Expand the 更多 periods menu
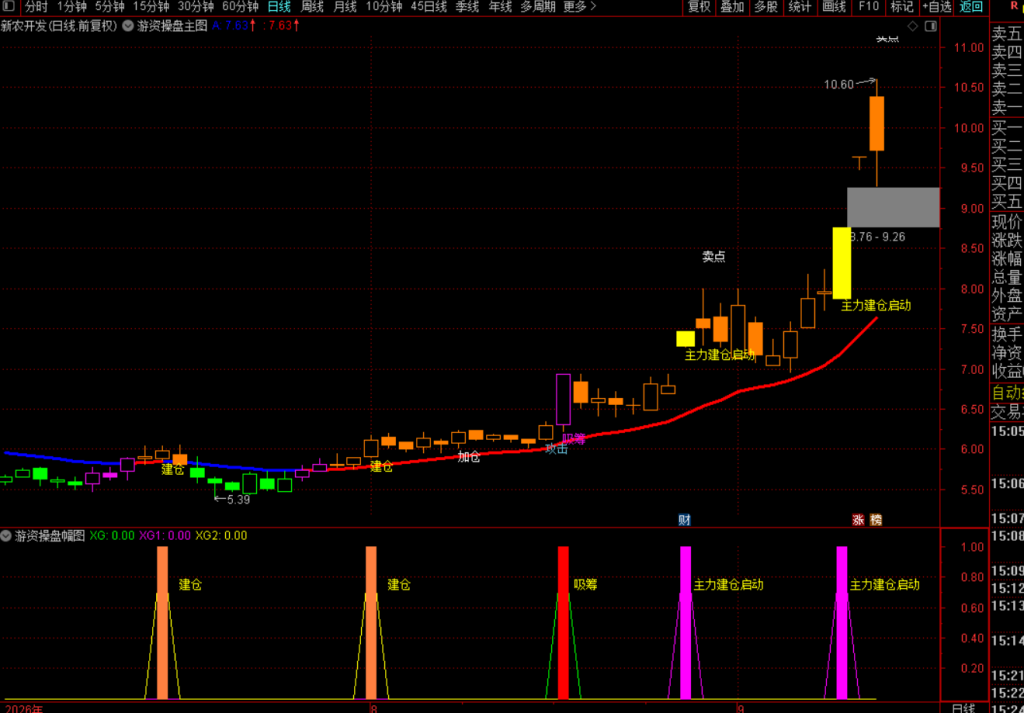 579,7
